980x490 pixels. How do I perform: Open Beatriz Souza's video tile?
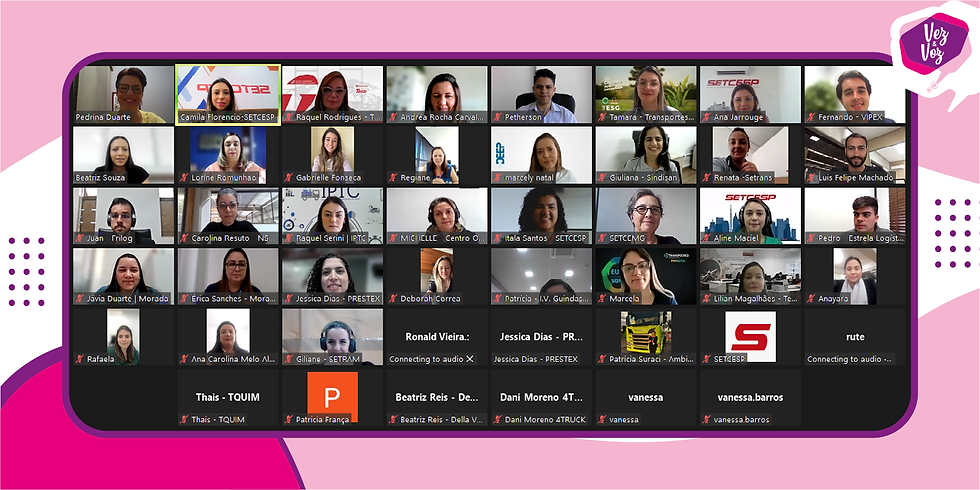click(x=123, y=154)
